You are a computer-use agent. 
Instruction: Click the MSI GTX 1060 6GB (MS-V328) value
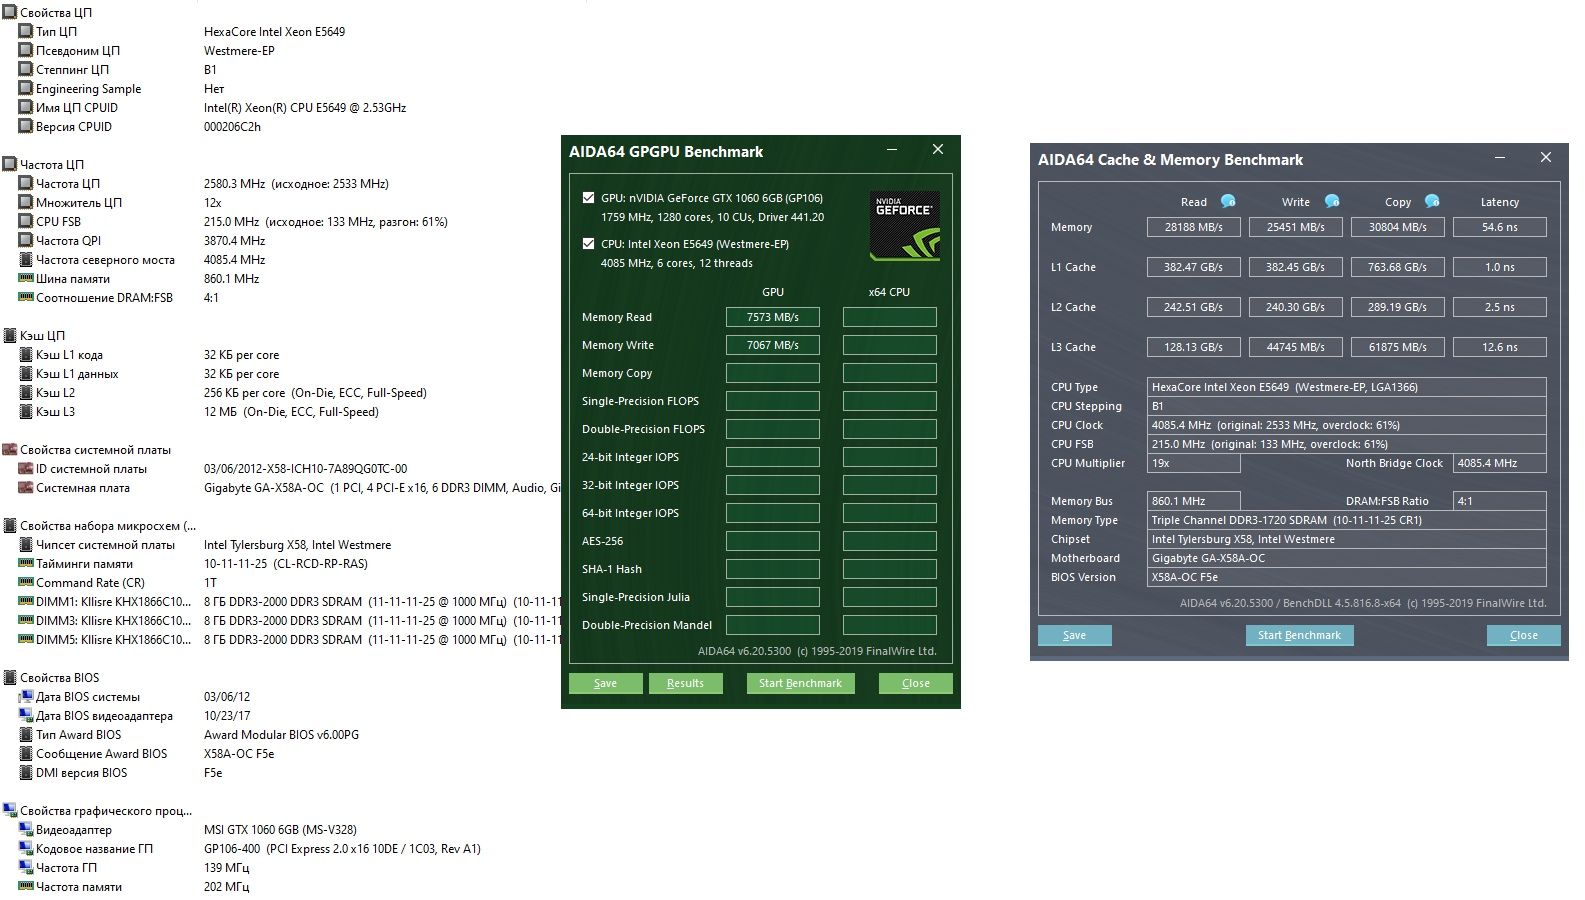point(280,829)
